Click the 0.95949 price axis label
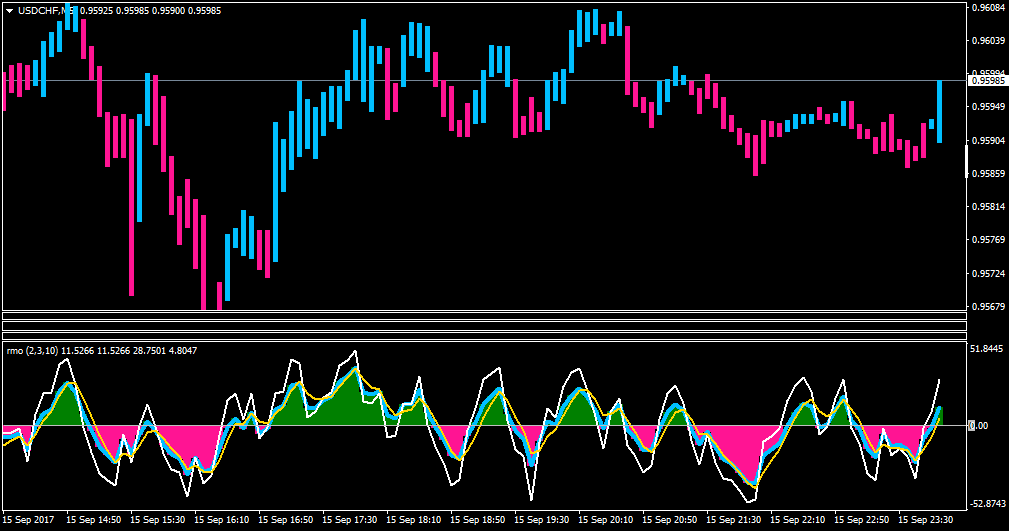The width and height of the screenshot is (1009, 531). point(988,107)
